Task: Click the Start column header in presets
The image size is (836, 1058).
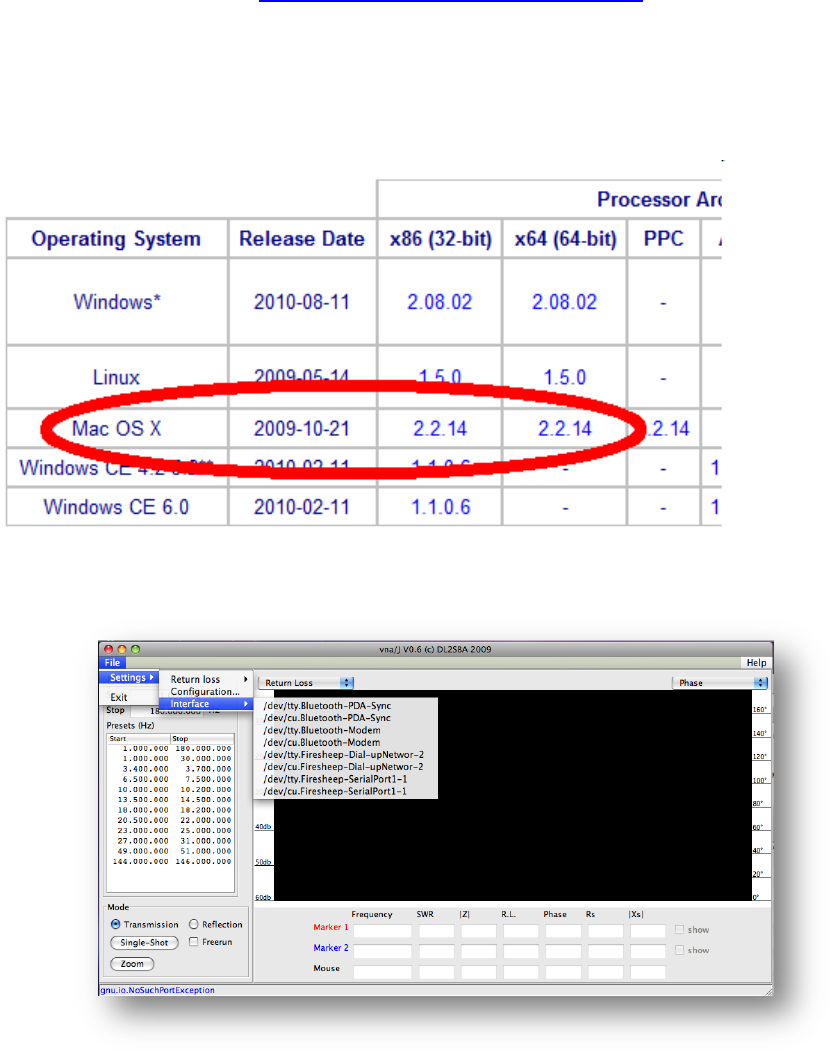Action: tap(139, 739)
